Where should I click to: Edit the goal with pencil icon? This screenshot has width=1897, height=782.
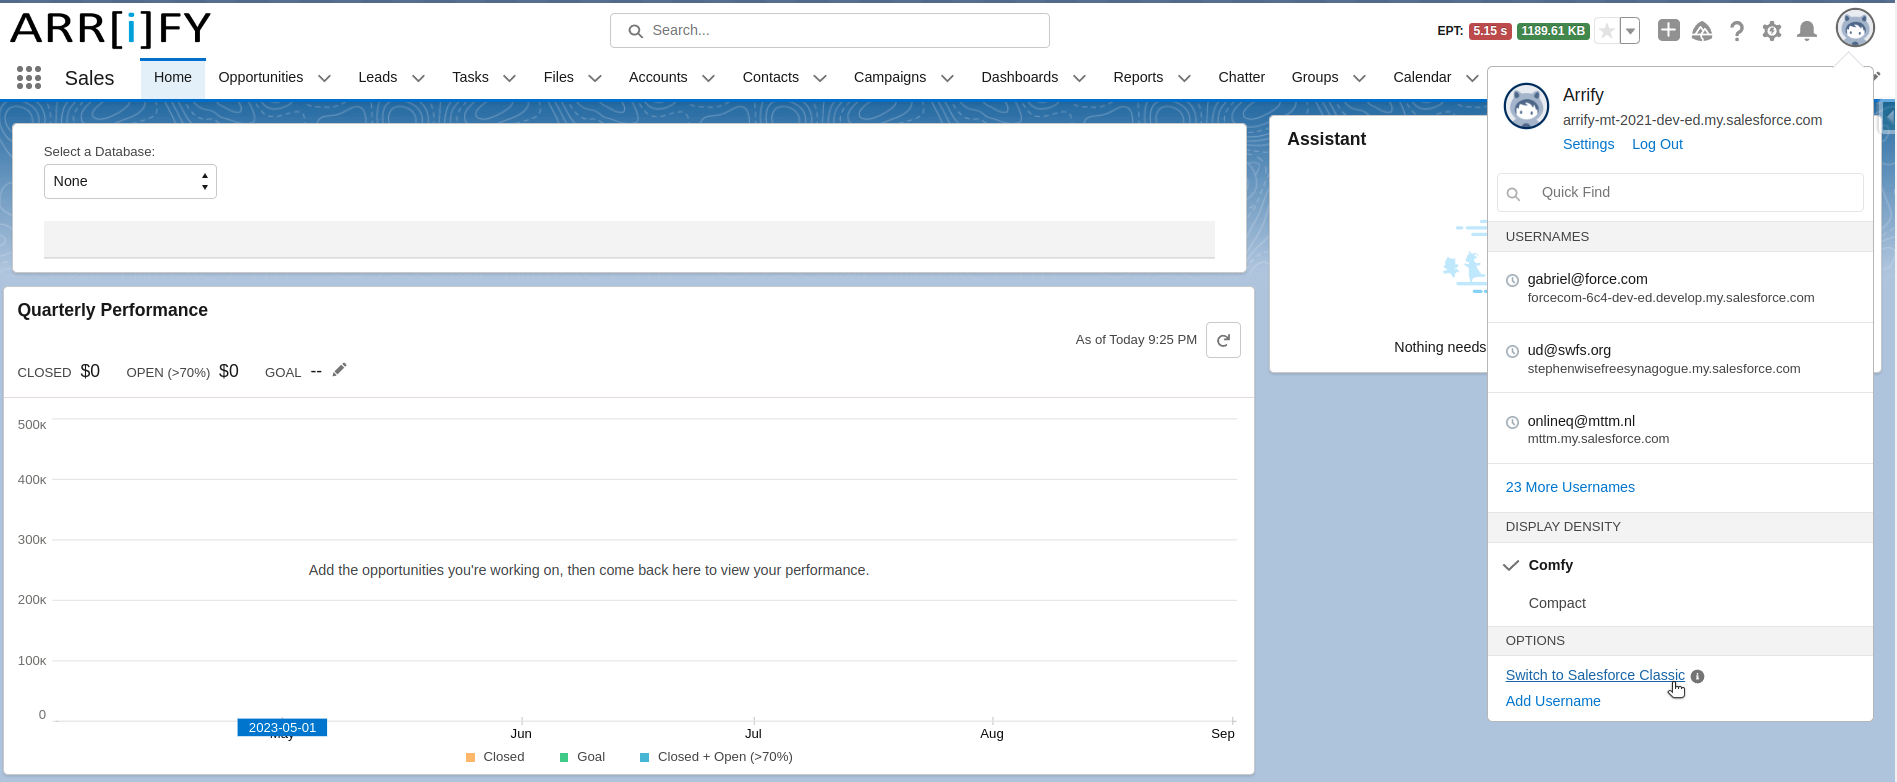[x=340, y=370]
